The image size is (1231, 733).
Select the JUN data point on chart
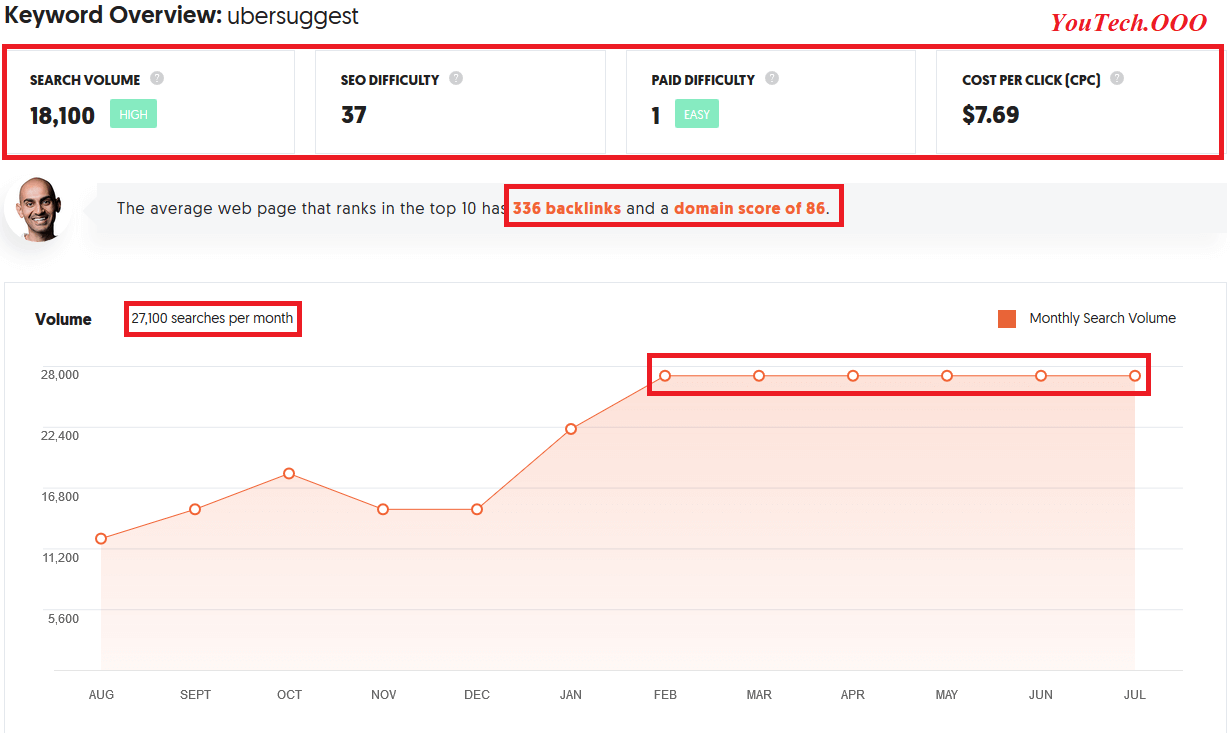click(x=1041, y=376)
